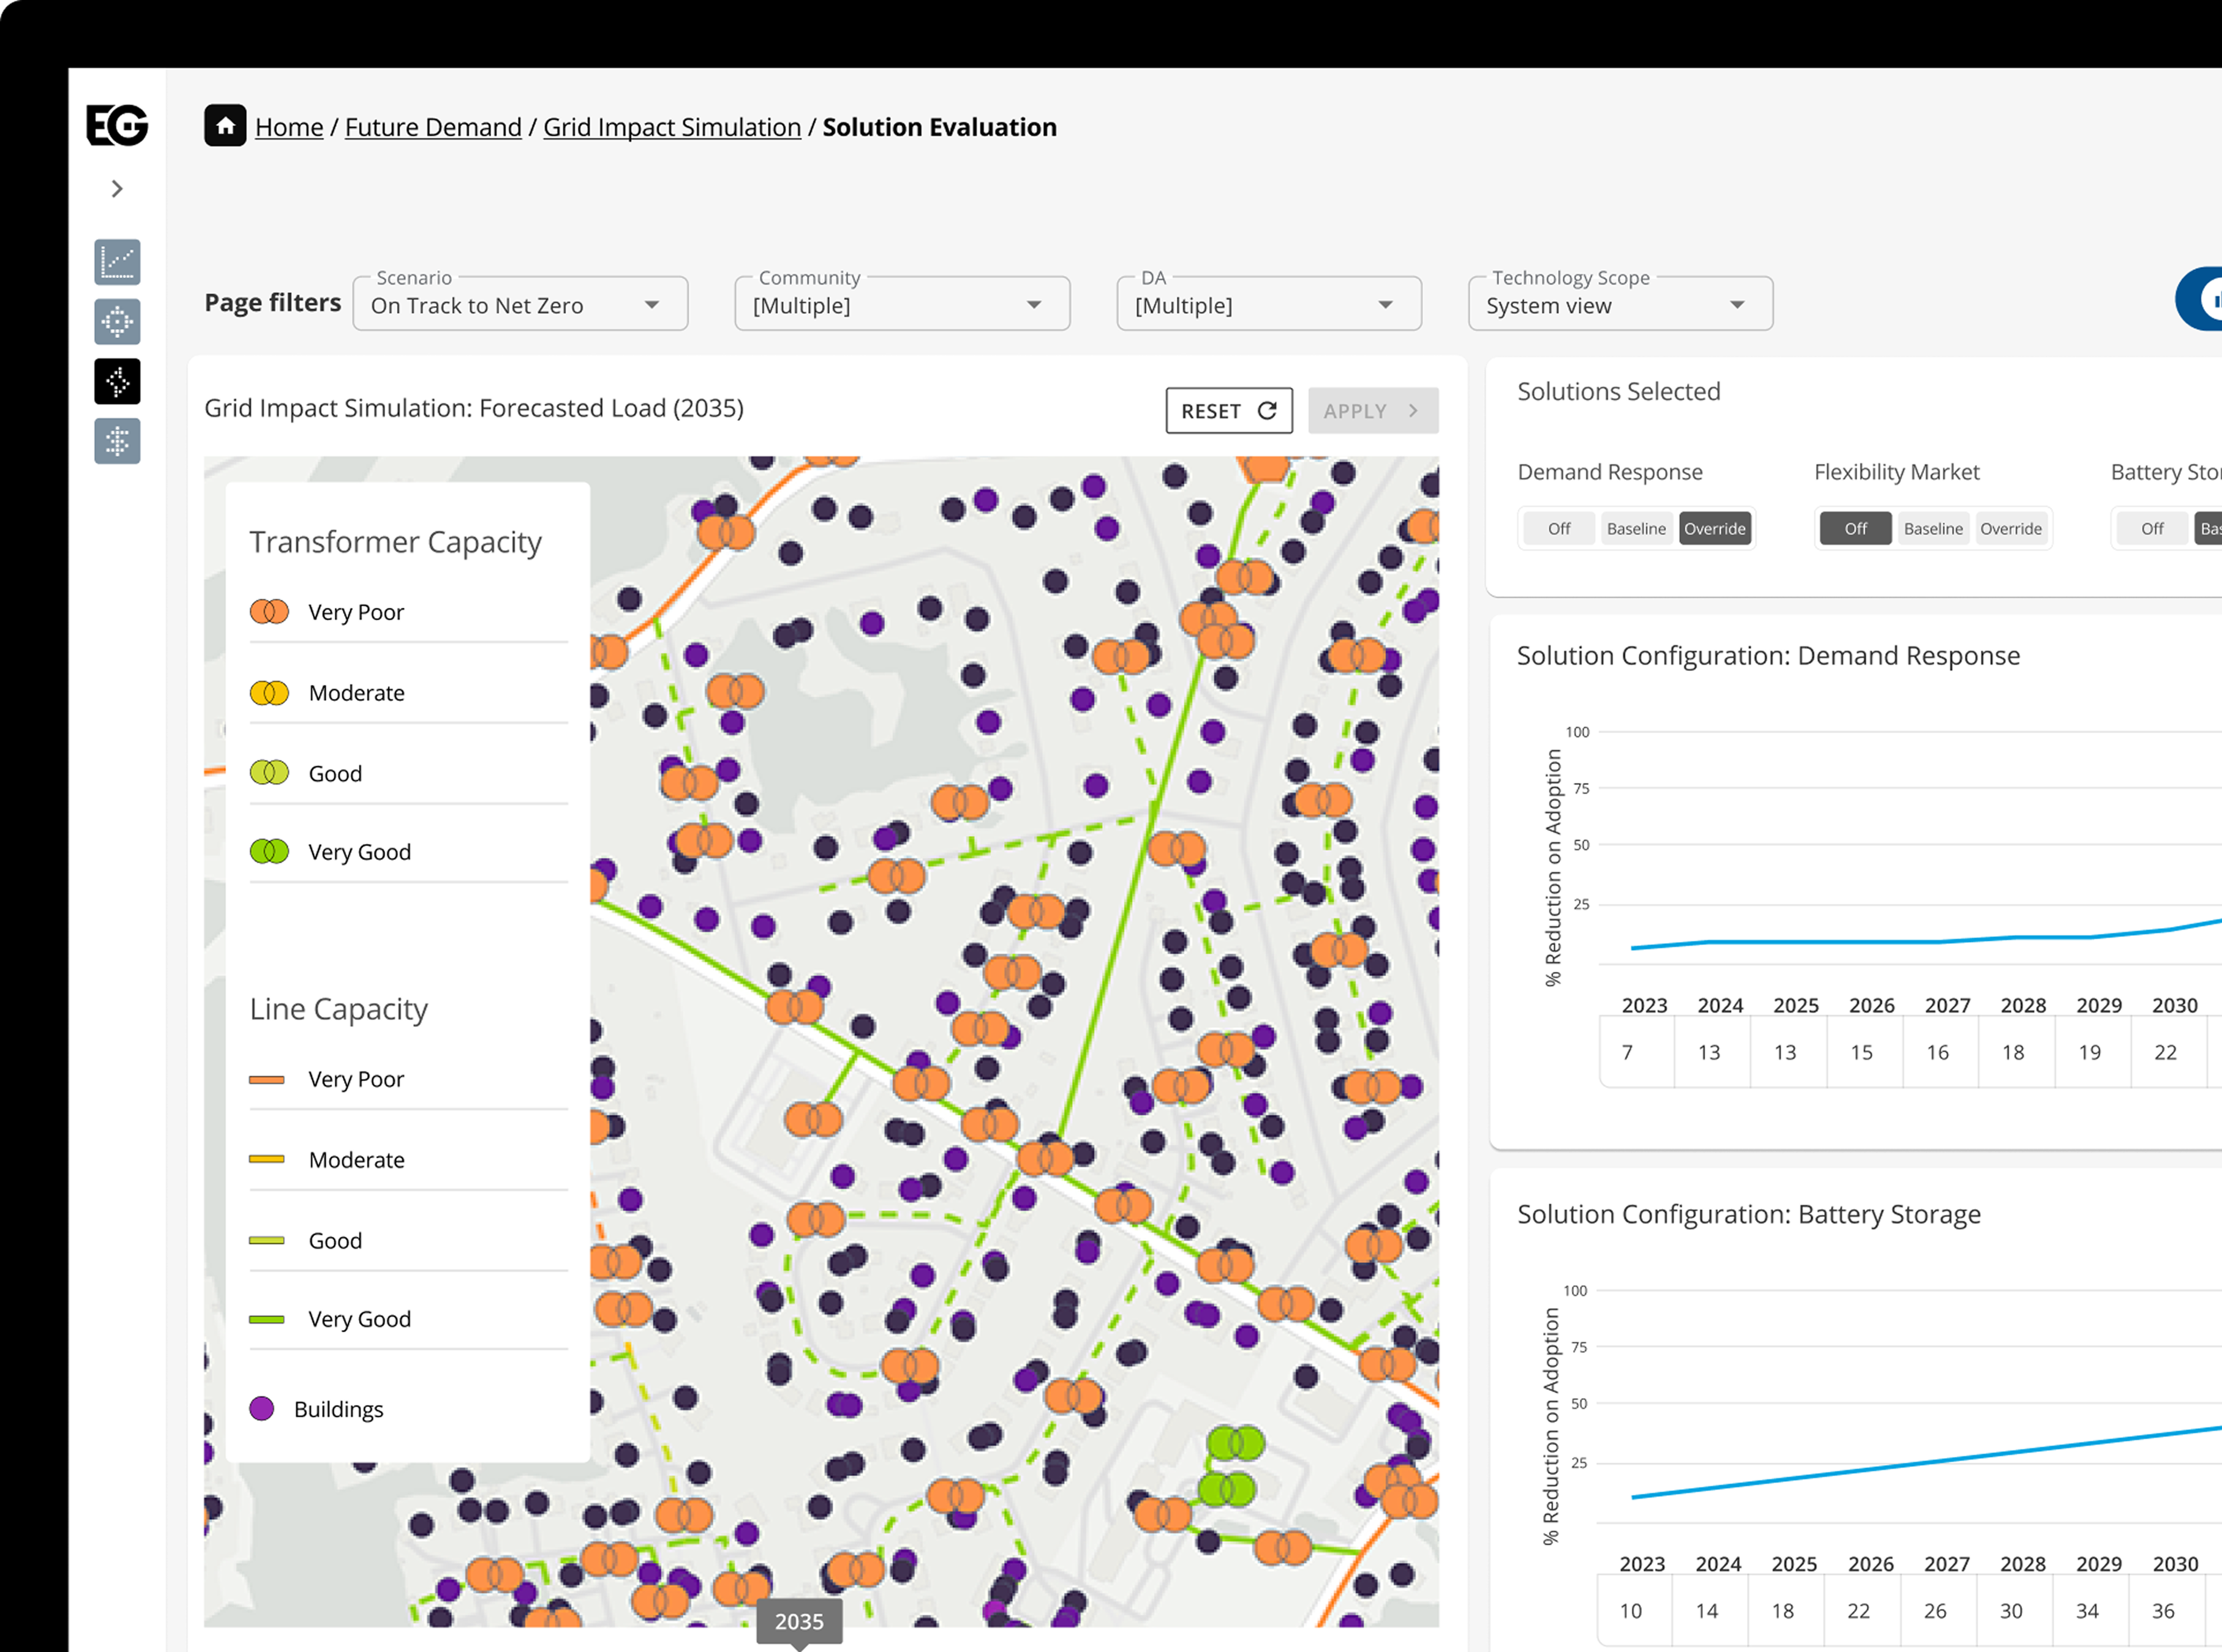2222x1652 pixels.
Task: Open the Technology Scope dropdown
Action: pyautogui.click(x=1620, y=304)
